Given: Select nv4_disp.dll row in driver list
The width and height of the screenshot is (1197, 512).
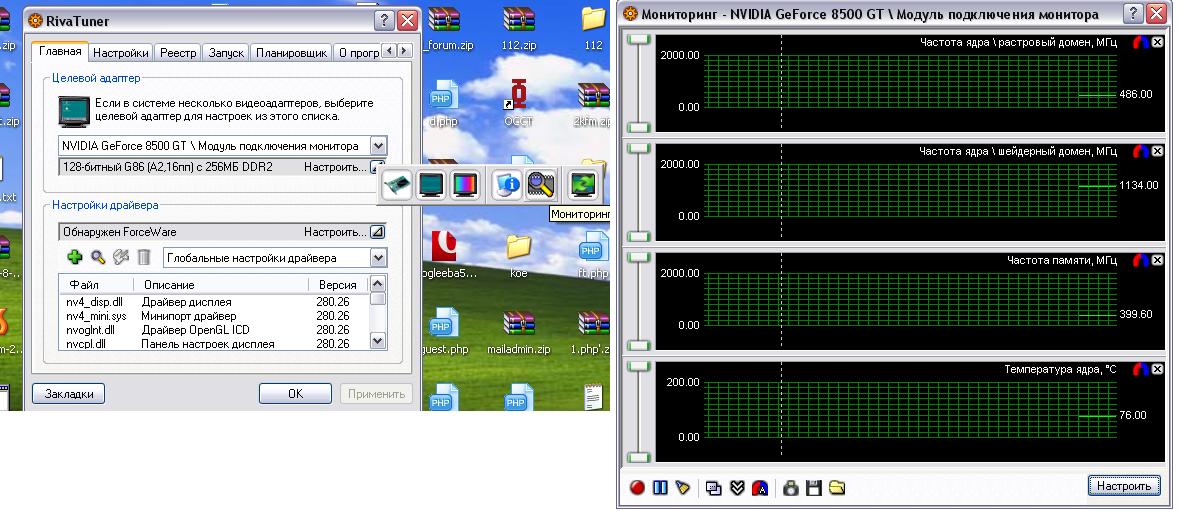Looking at the screenshot, I should (214, 302).
